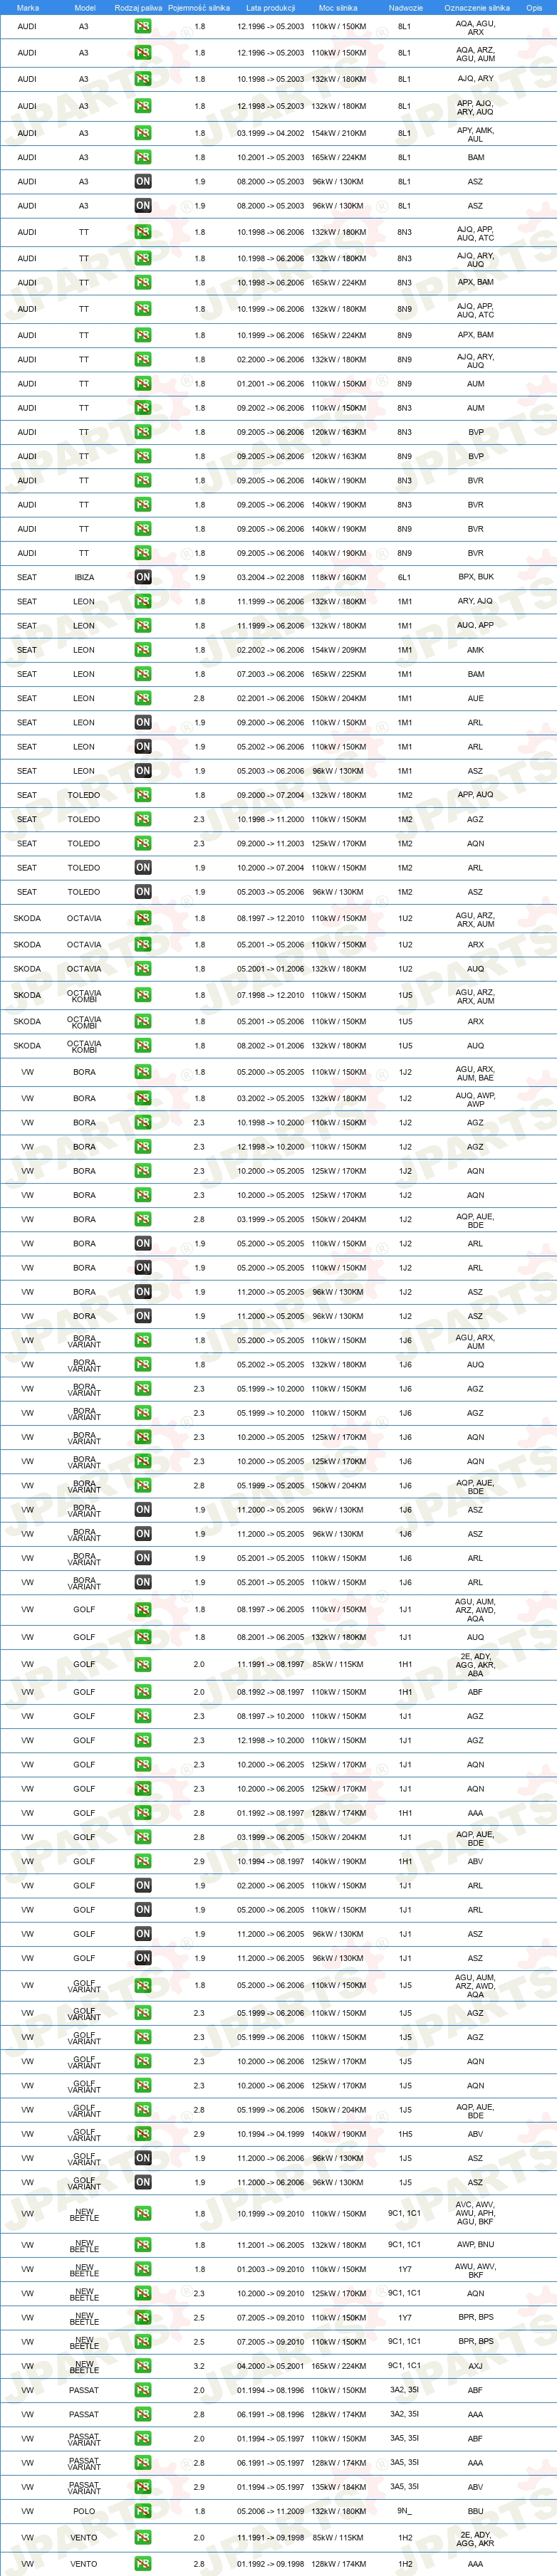The width and height of the screenshot is (557, 2576).
Task: Click the 135kW / 184KM power cell
Action: coord(339,2487)
